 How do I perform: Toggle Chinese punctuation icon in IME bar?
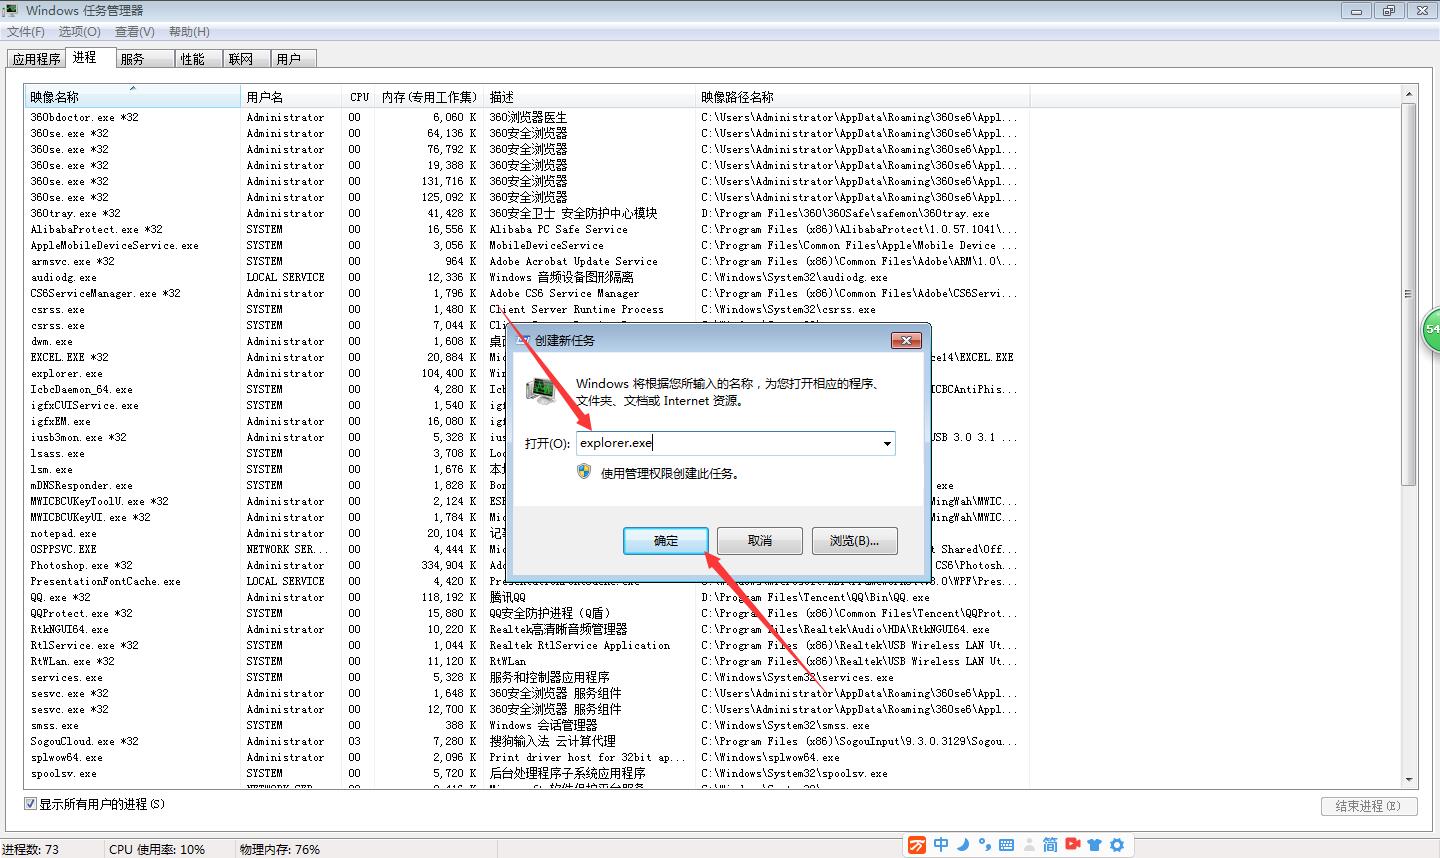pyautogui.click(x=984, y=845)
